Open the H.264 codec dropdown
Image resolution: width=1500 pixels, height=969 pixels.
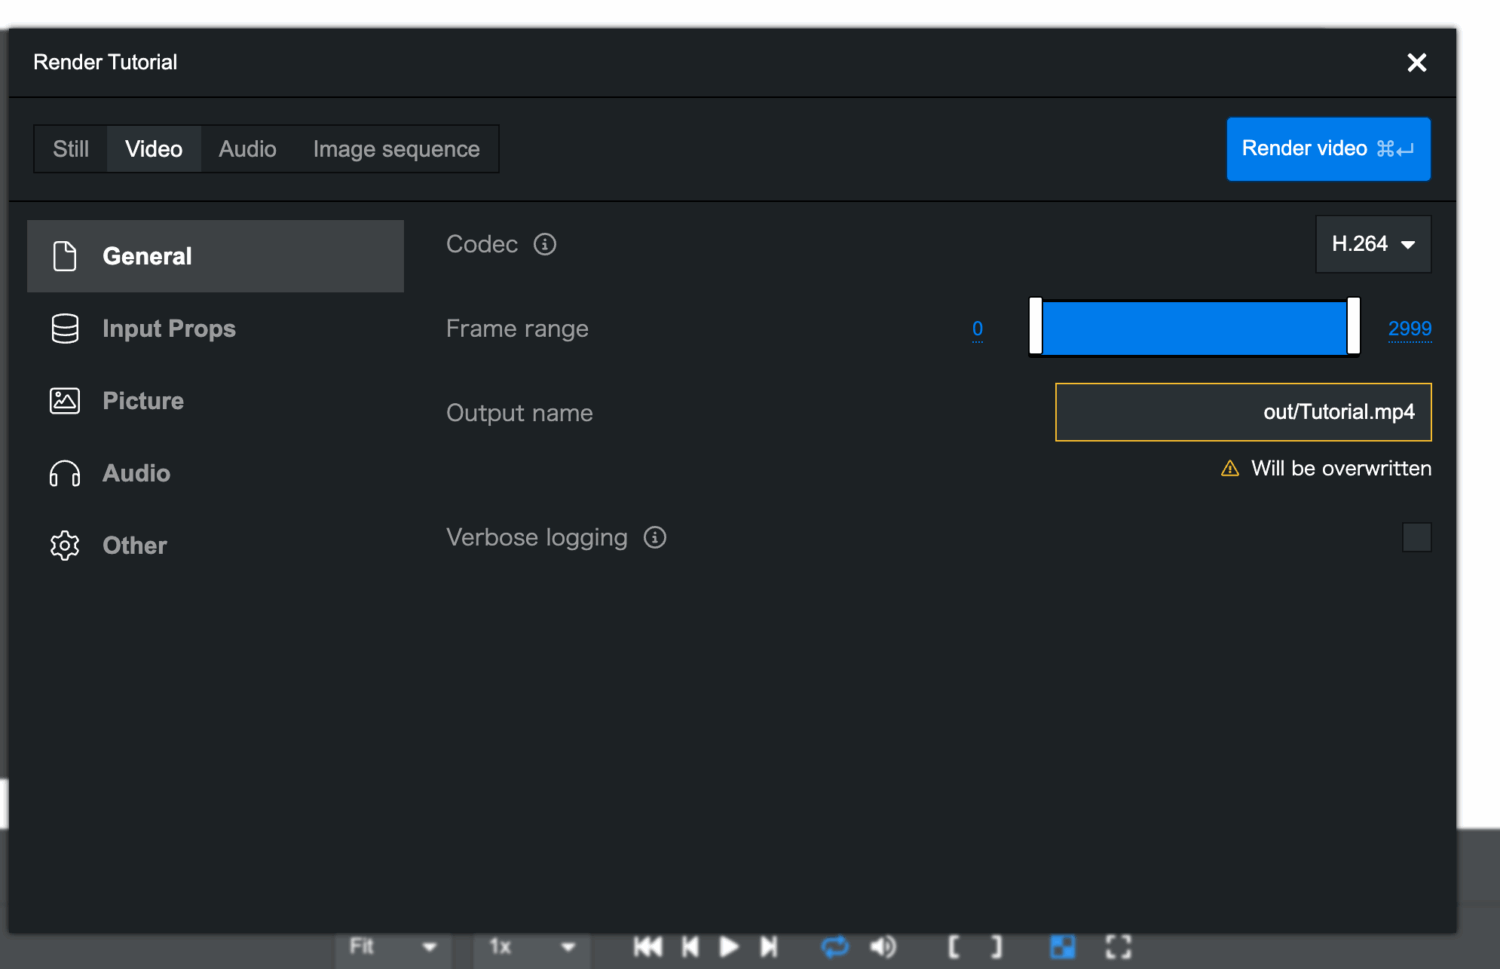click(x=1372, y=244)
